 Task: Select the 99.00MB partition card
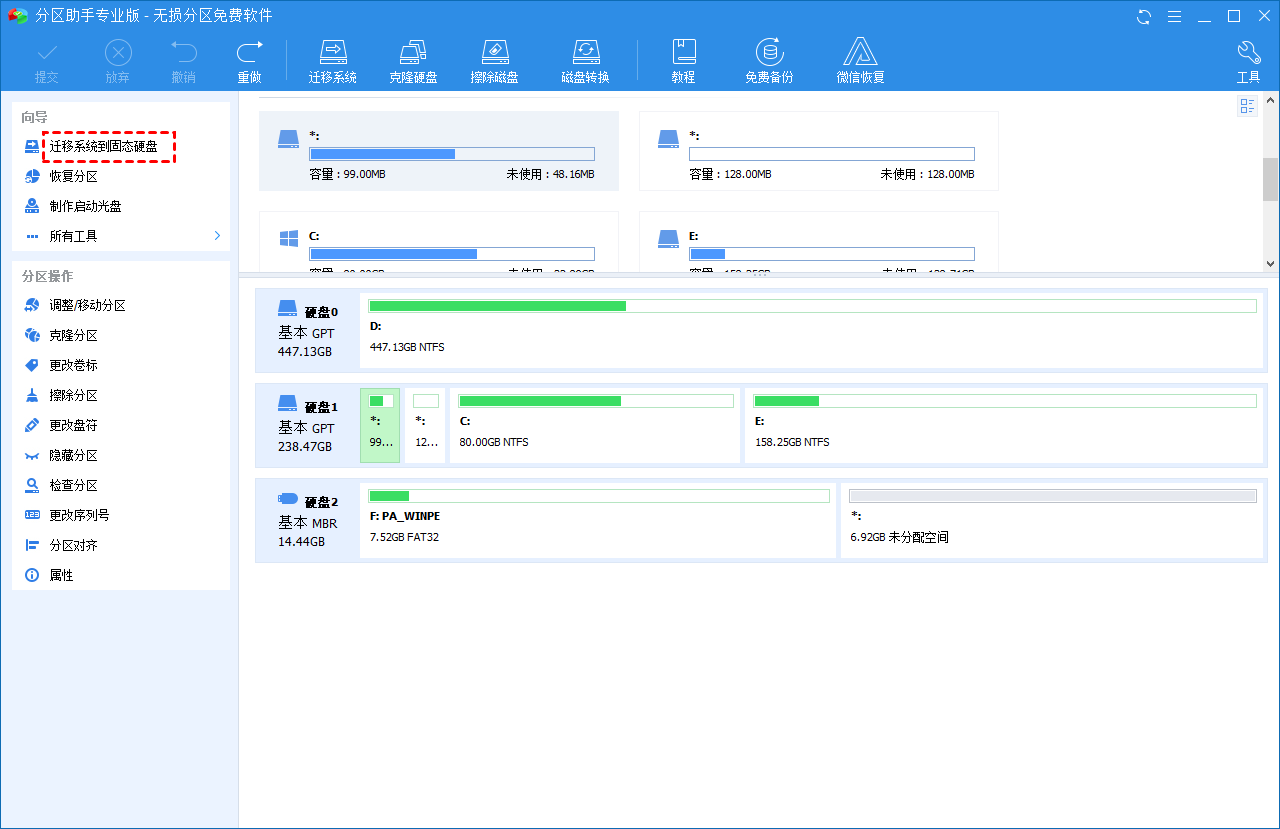[439, 151]
